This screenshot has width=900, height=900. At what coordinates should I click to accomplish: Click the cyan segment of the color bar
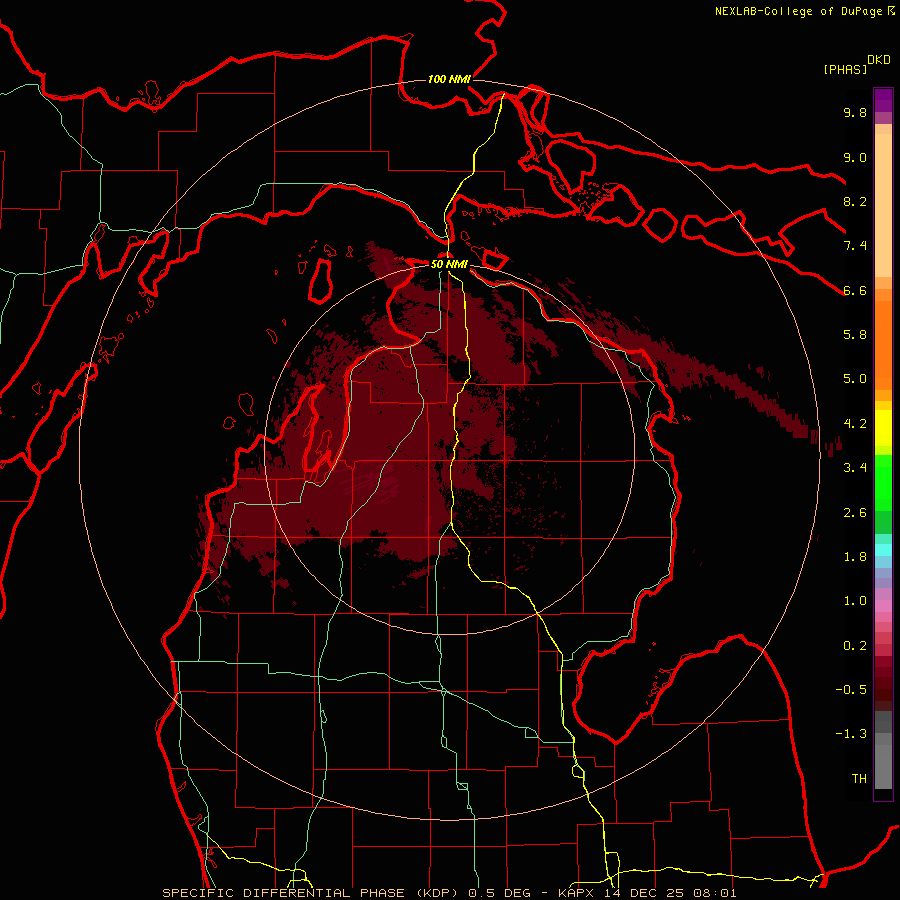(883, 550)
